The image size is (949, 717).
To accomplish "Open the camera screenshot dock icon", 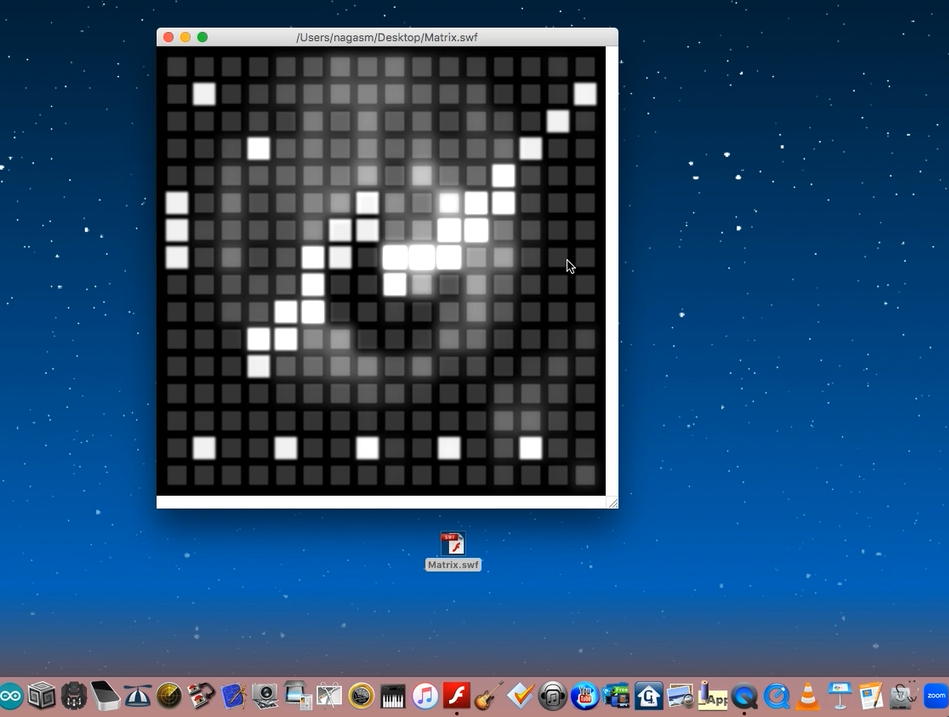I will 265,696.
